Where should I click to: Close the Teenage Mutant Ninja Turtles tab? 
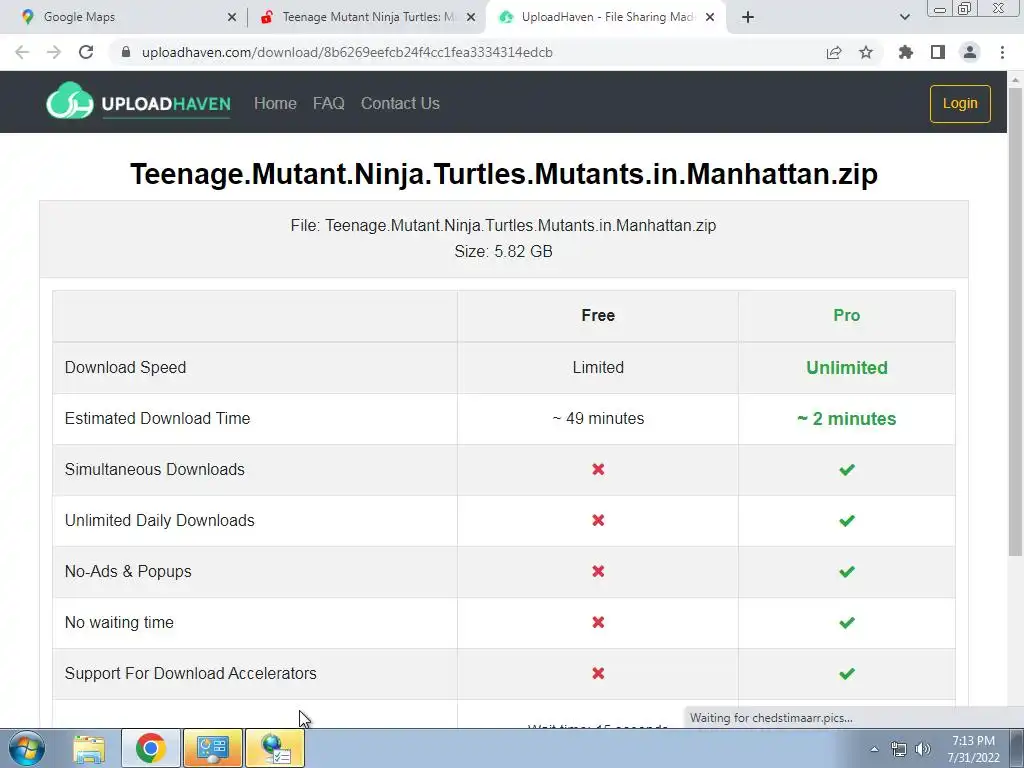point(471,18)
